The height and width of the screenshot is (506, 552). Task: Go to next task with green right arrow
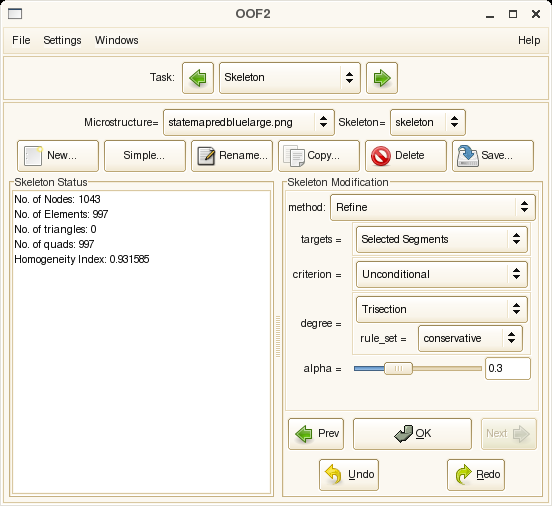[382, 78]
